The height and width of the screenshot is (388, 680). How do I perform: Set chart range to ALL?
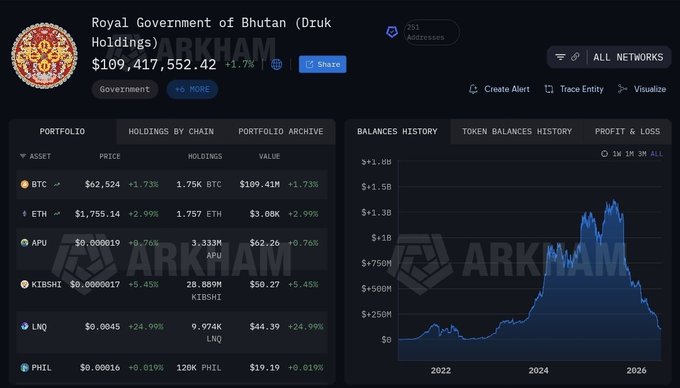pos(657,154)
